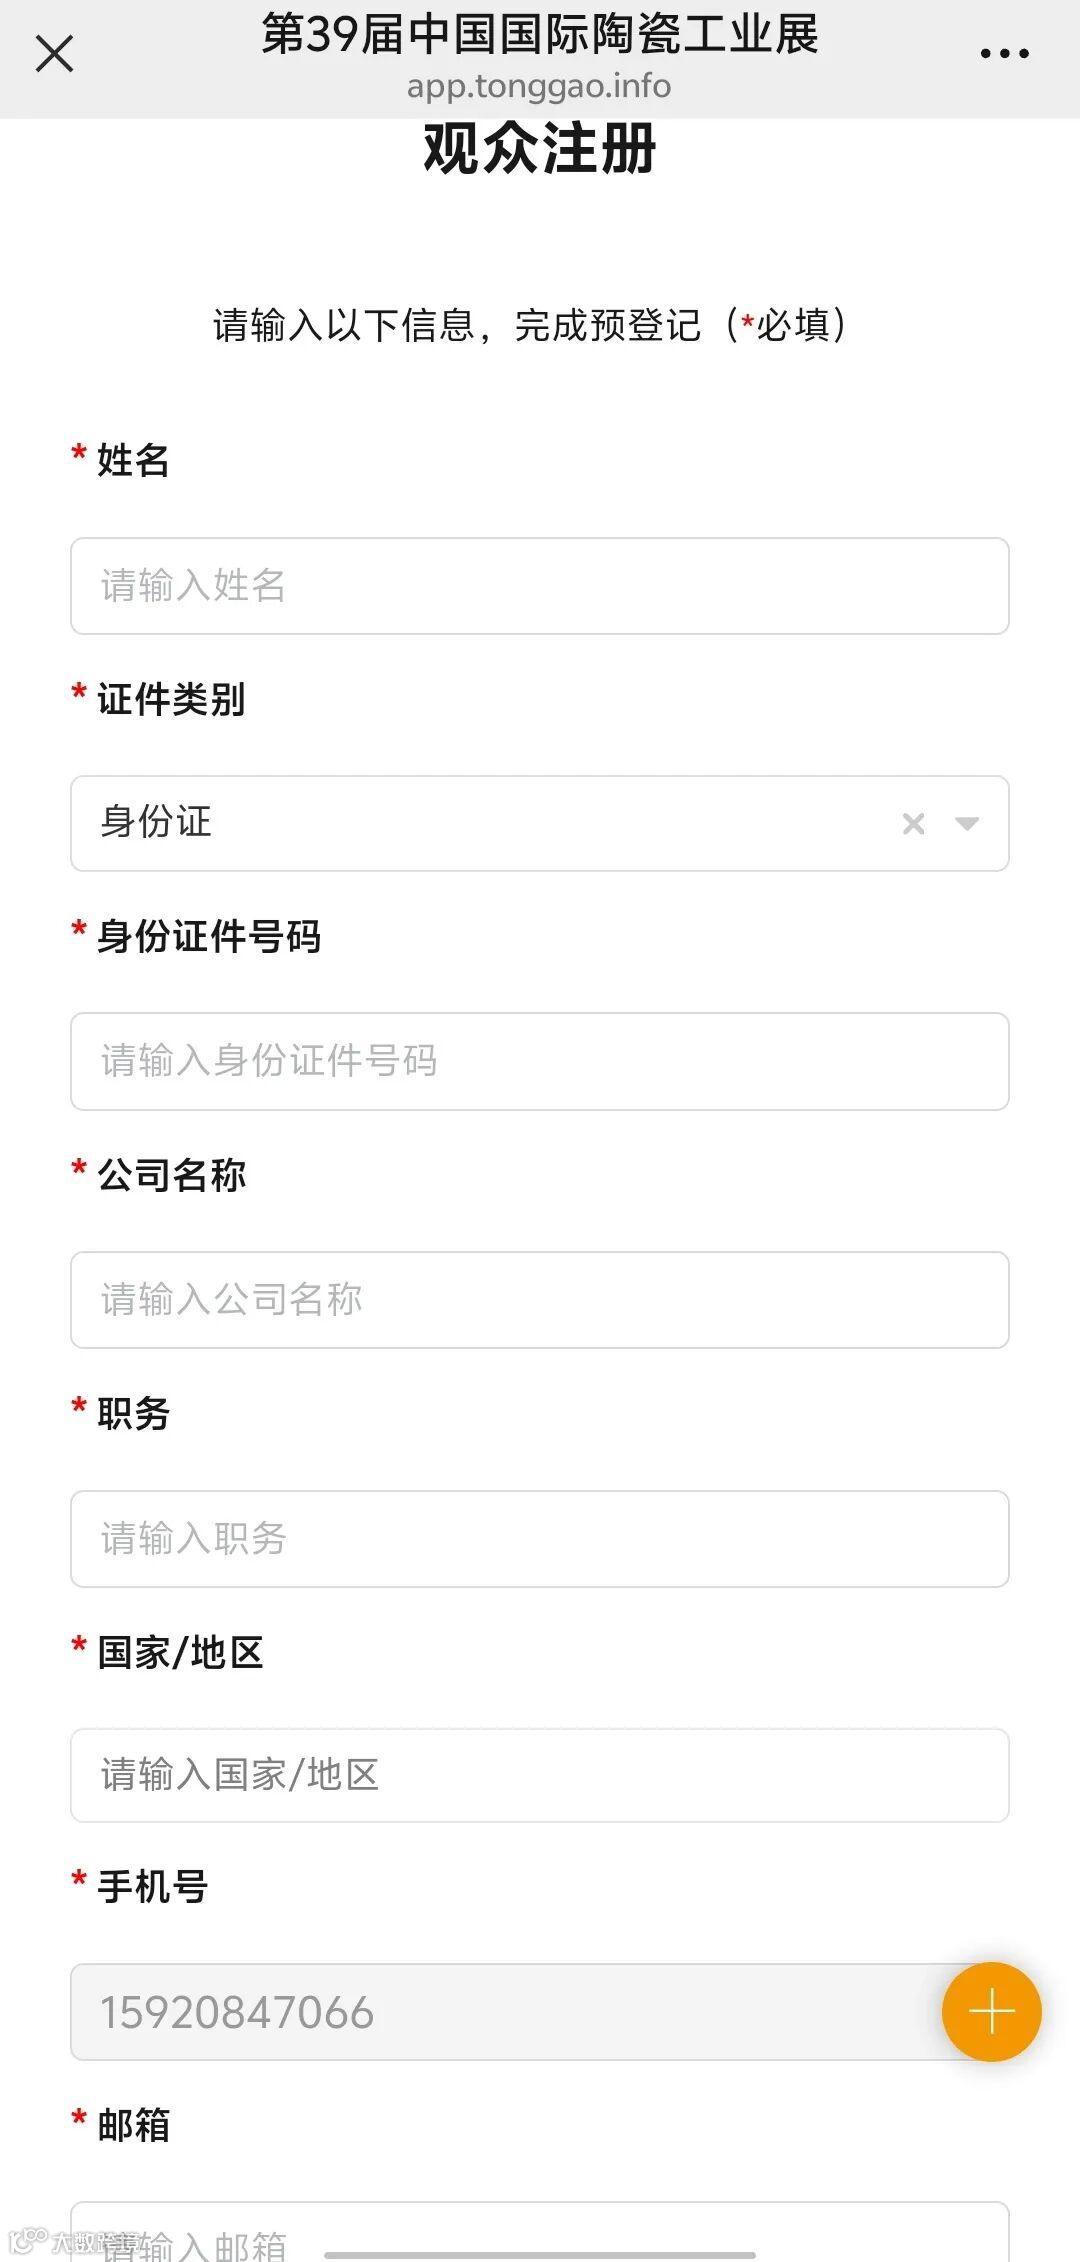Tap the orange plus floating button
Image resolution: width=1080 pixels, height=2262 pixels.
[x=991, y=2011]
